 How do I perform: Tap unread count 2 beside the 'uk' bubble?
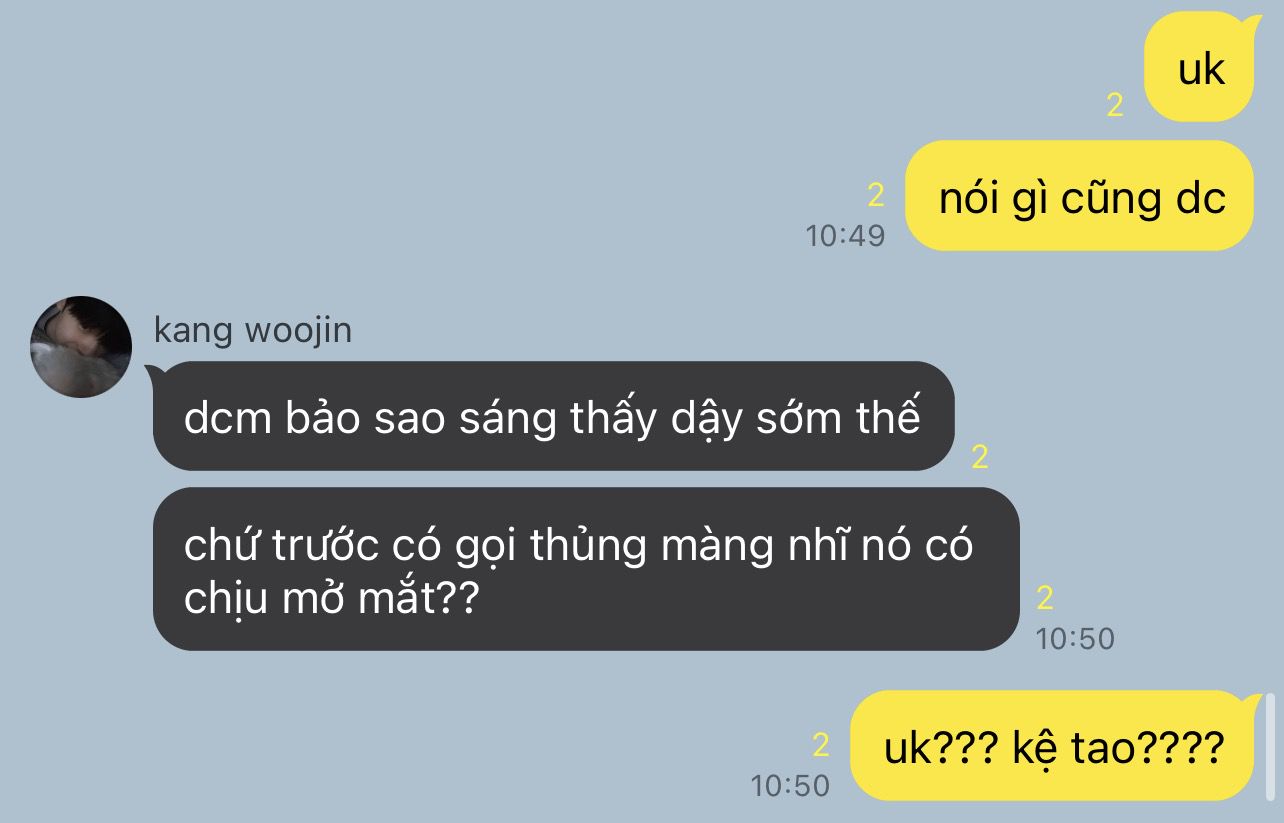pyautogui.click(x=1115, y=104)
